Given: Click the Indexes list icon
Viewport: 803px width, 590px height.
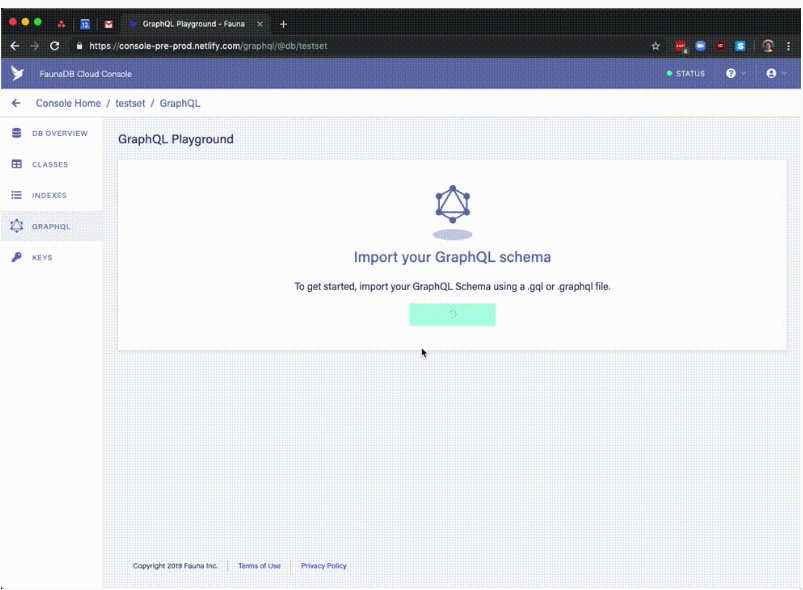Looking at the screenshot, I should 16,195.
